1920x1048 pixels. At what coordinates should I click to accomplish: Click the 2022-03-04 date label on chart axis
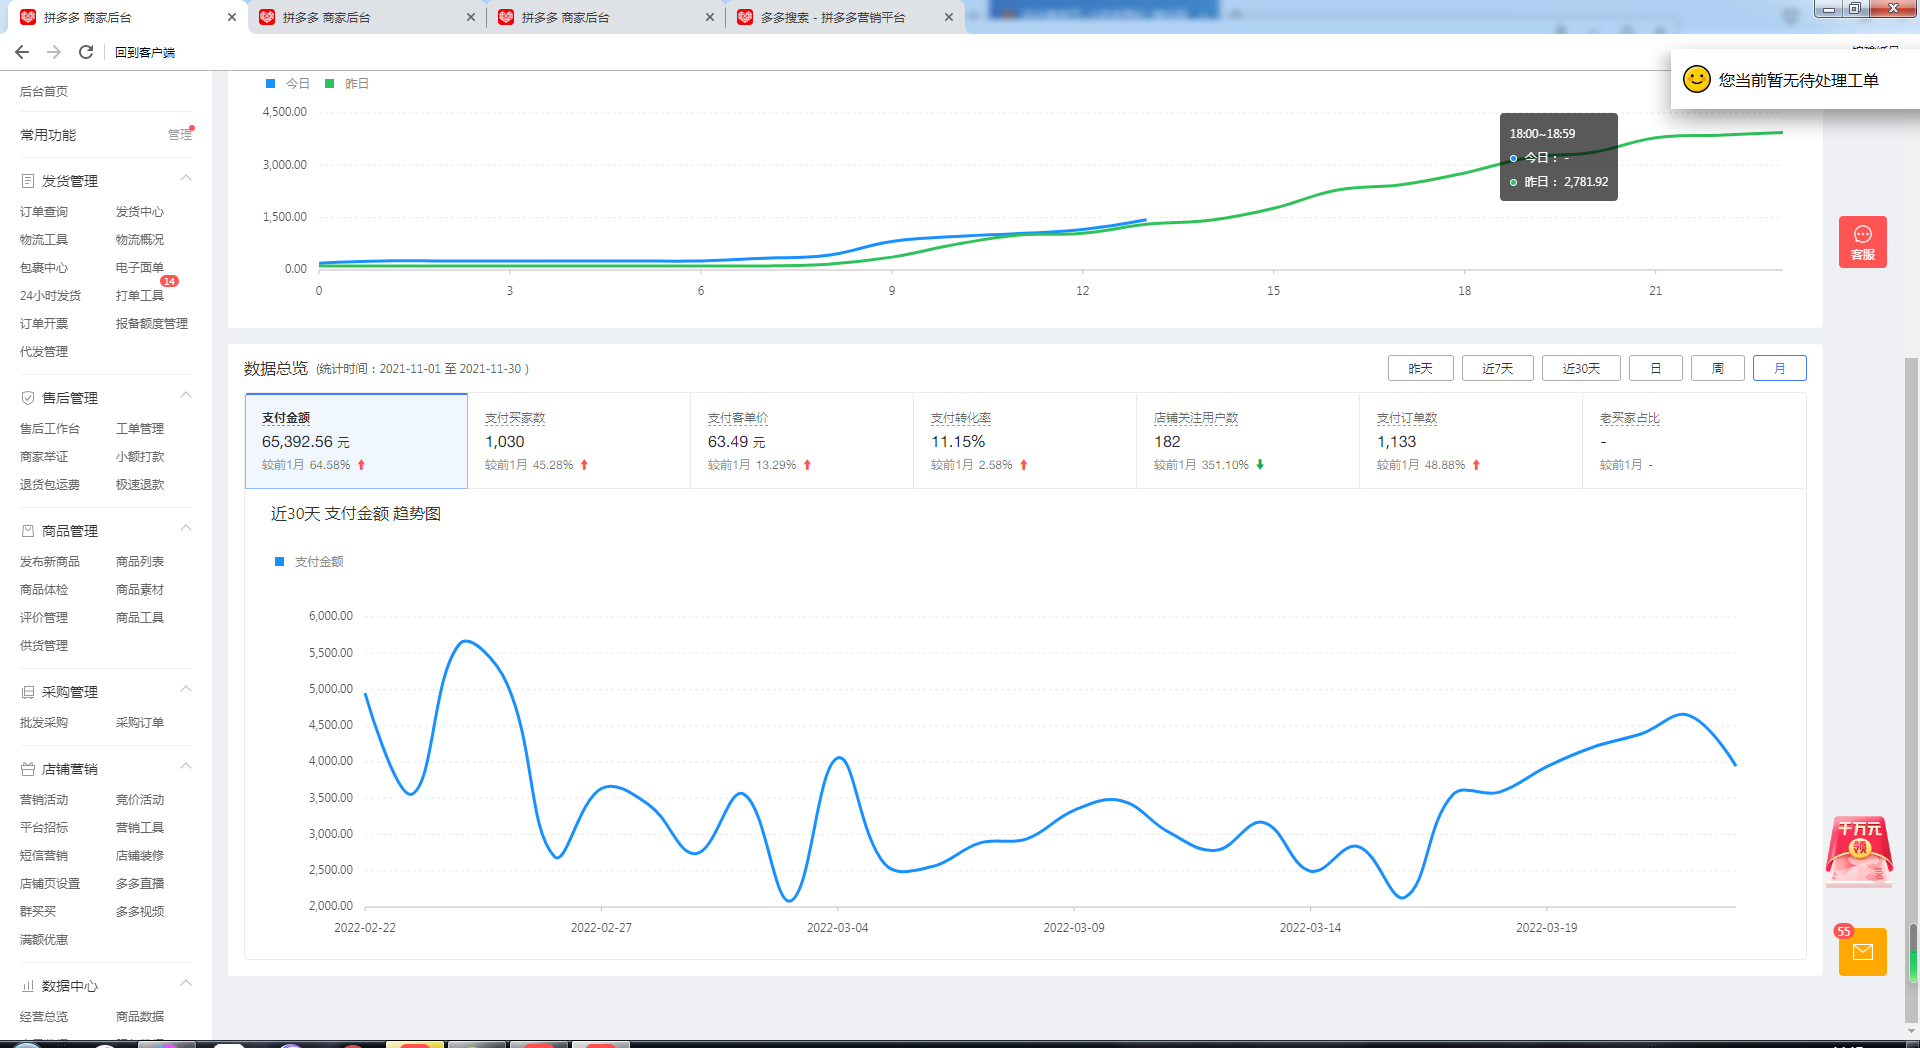click(x=838, y=928)
